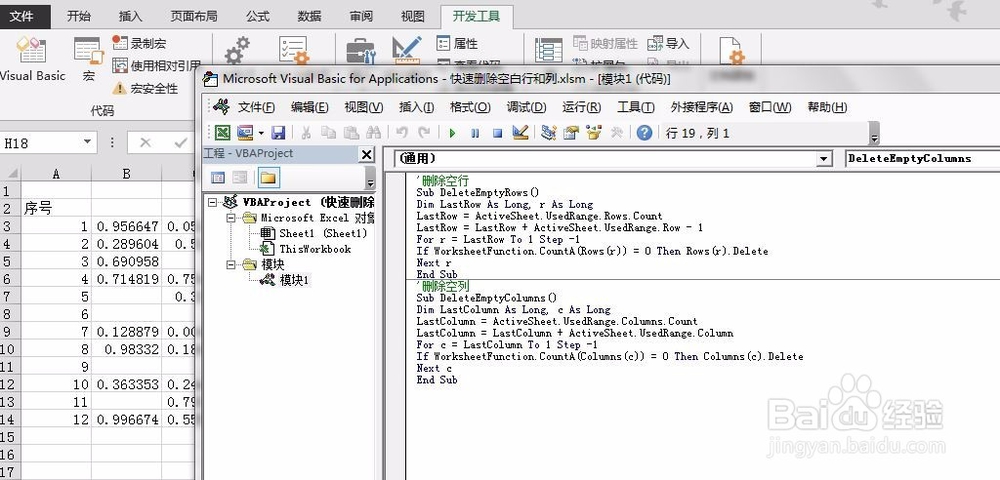Select the 开发工具 ribbon tab
This screenshot has height=480, width=1000.
[x=476, y=17]
